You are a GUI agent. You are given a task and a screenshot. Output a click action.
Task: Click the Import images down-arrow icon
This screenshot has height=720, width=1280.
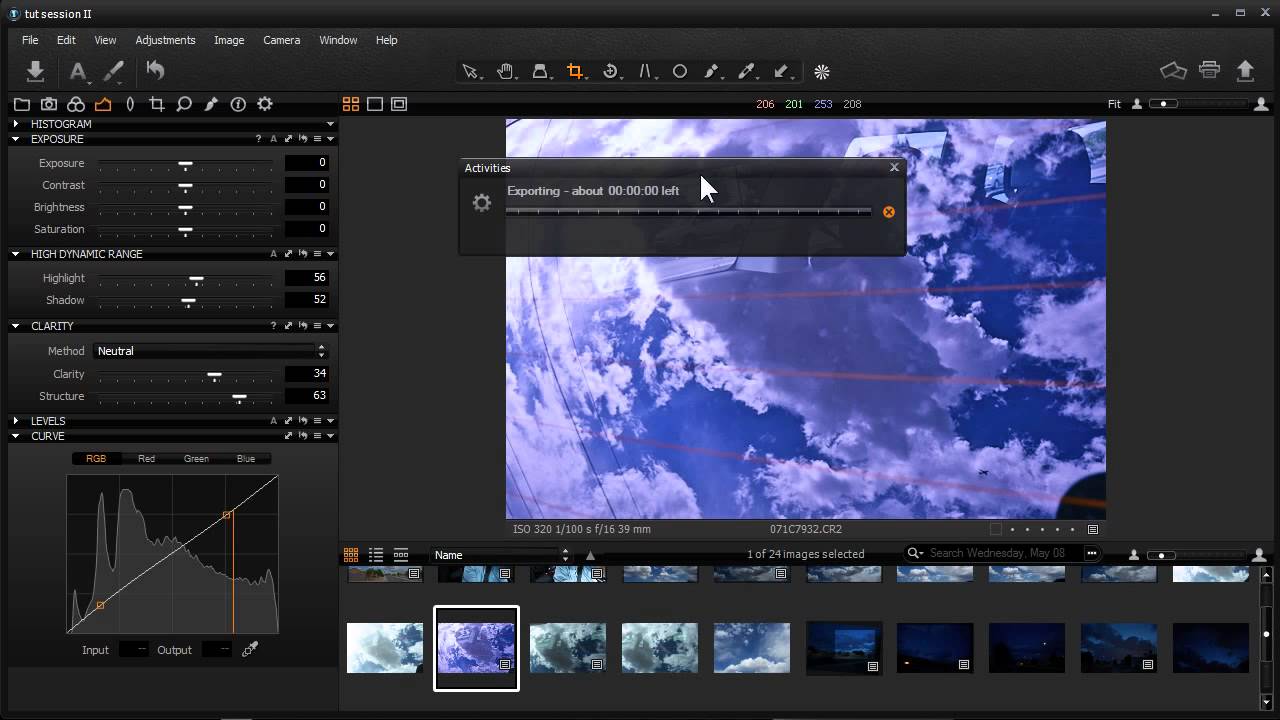tap(35, 71)
